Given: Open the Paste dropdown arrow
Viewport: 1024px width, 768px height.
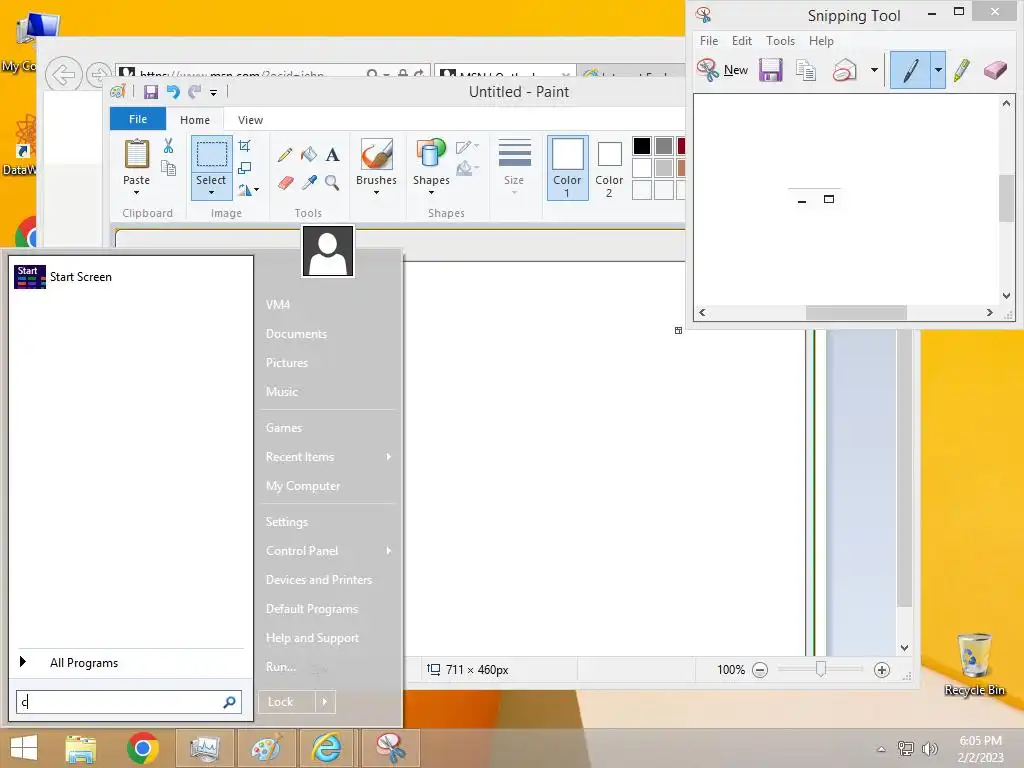Looking at the screenshot, I should pyautogui.click(x=136, y=193).
